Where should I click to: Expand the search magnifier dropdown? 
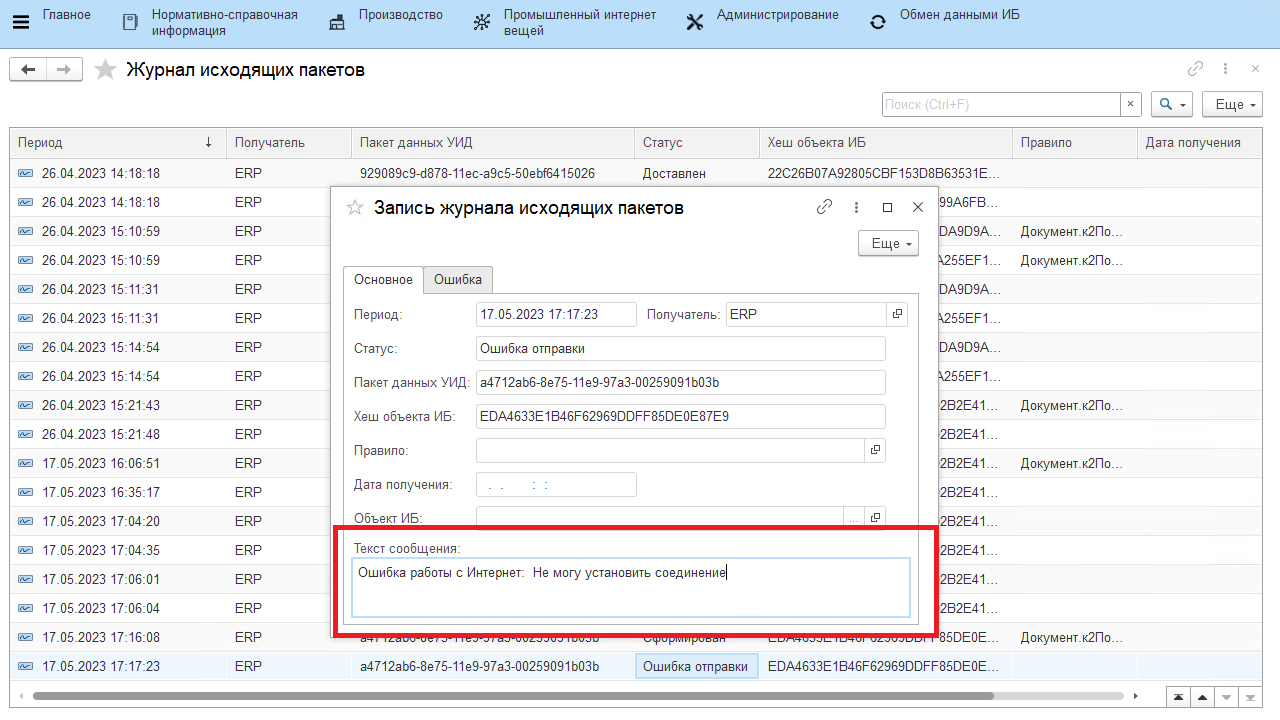(x=1172, y=104)
